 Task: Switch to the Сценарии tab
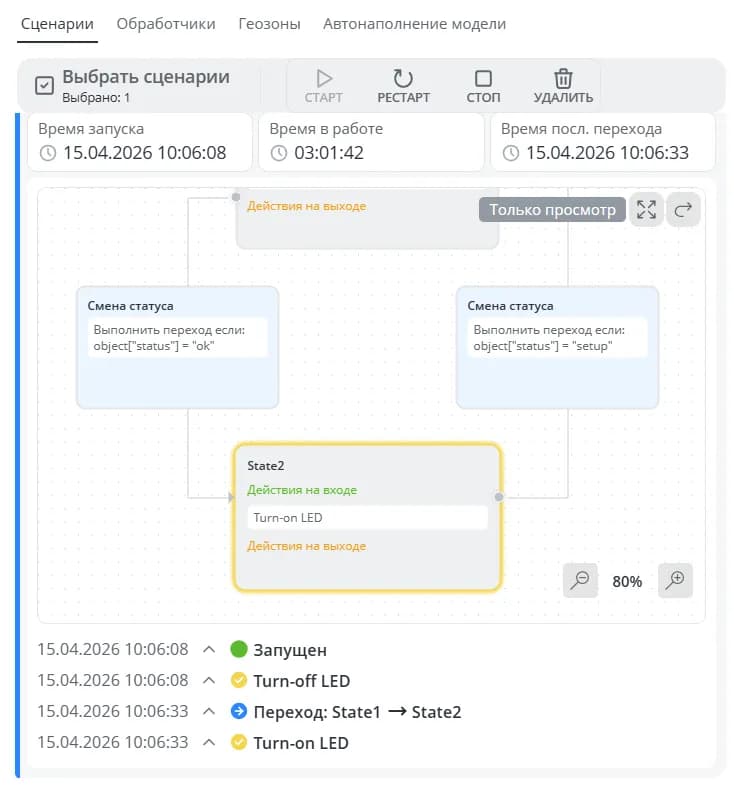click(57, 24)
